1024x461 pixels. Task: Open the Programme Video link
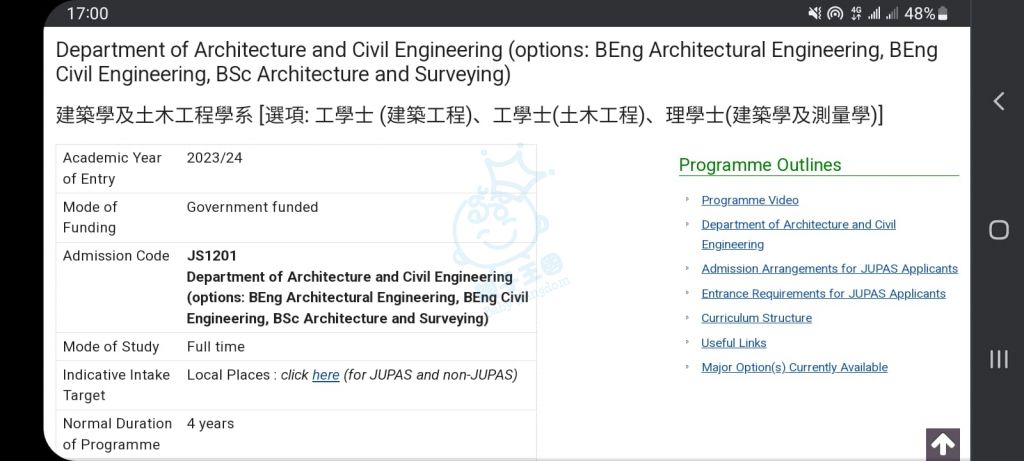click(x=750, y=200)
